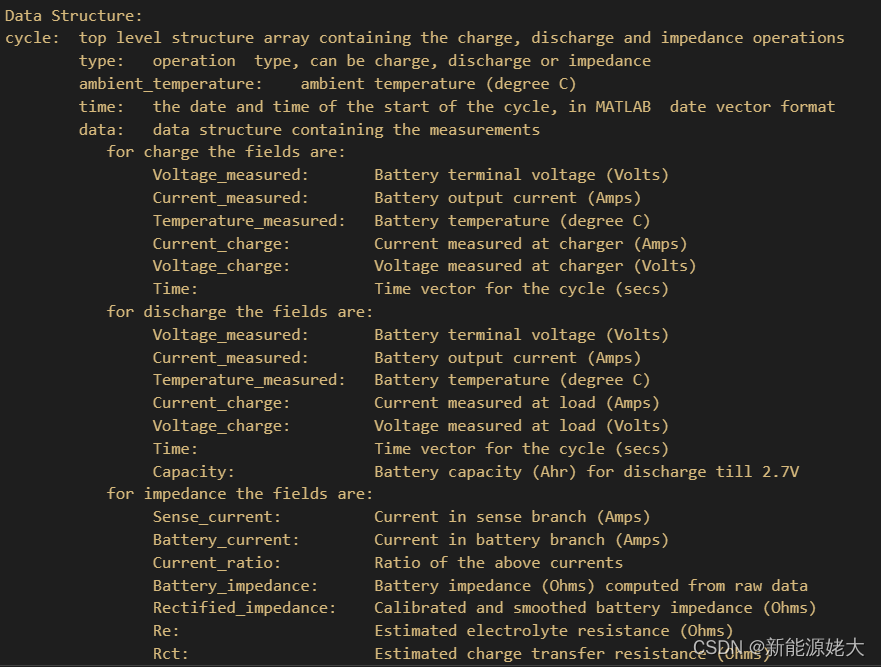Select 'Voltage measured at load (Volts)' description
The height and width of the screenshot is (667, 881).
(x=521, y=426)
